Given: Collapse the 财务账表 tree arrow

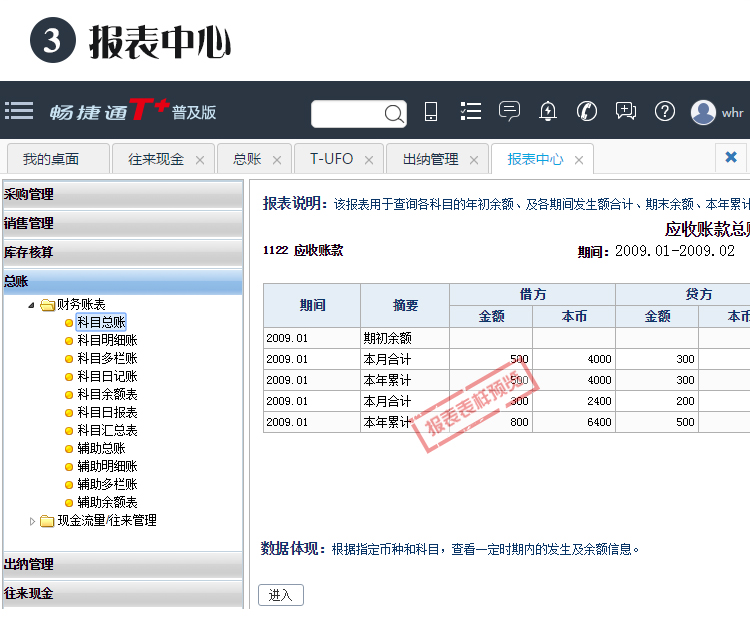Looking at the screenshot, I should click(31, 305).
